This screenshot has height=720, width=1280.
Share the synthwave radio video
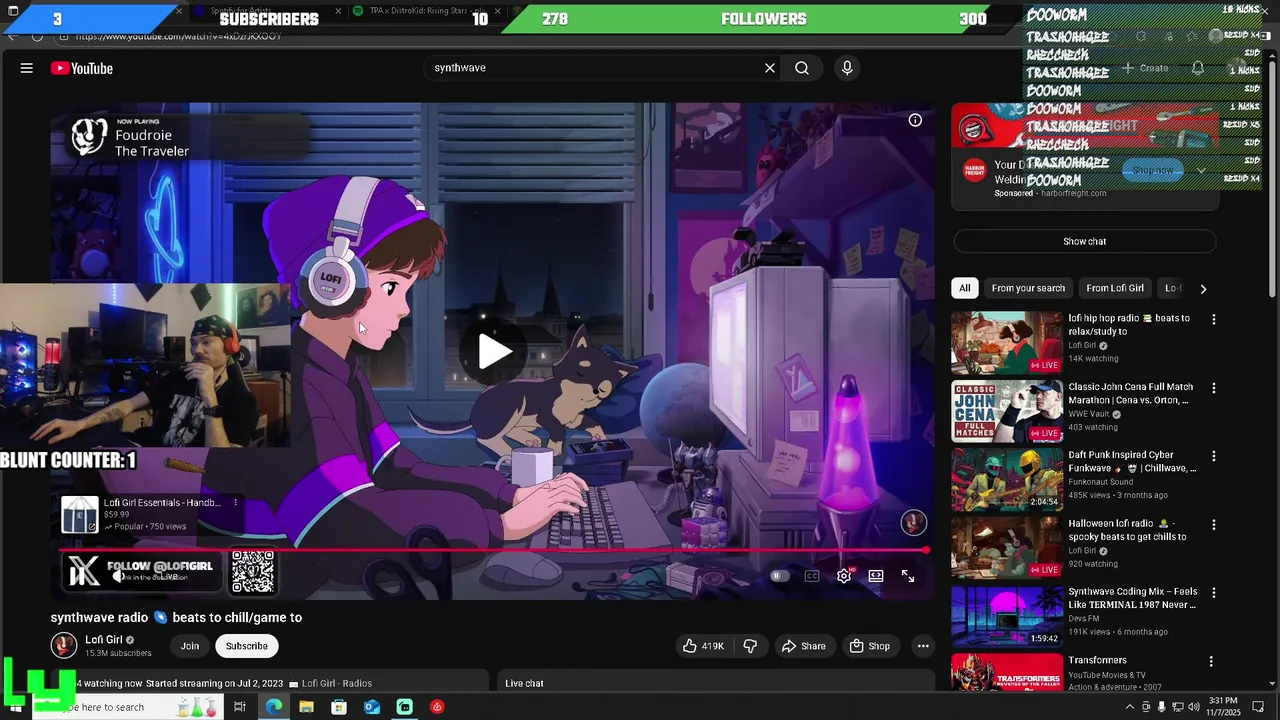tap(804, 646)
